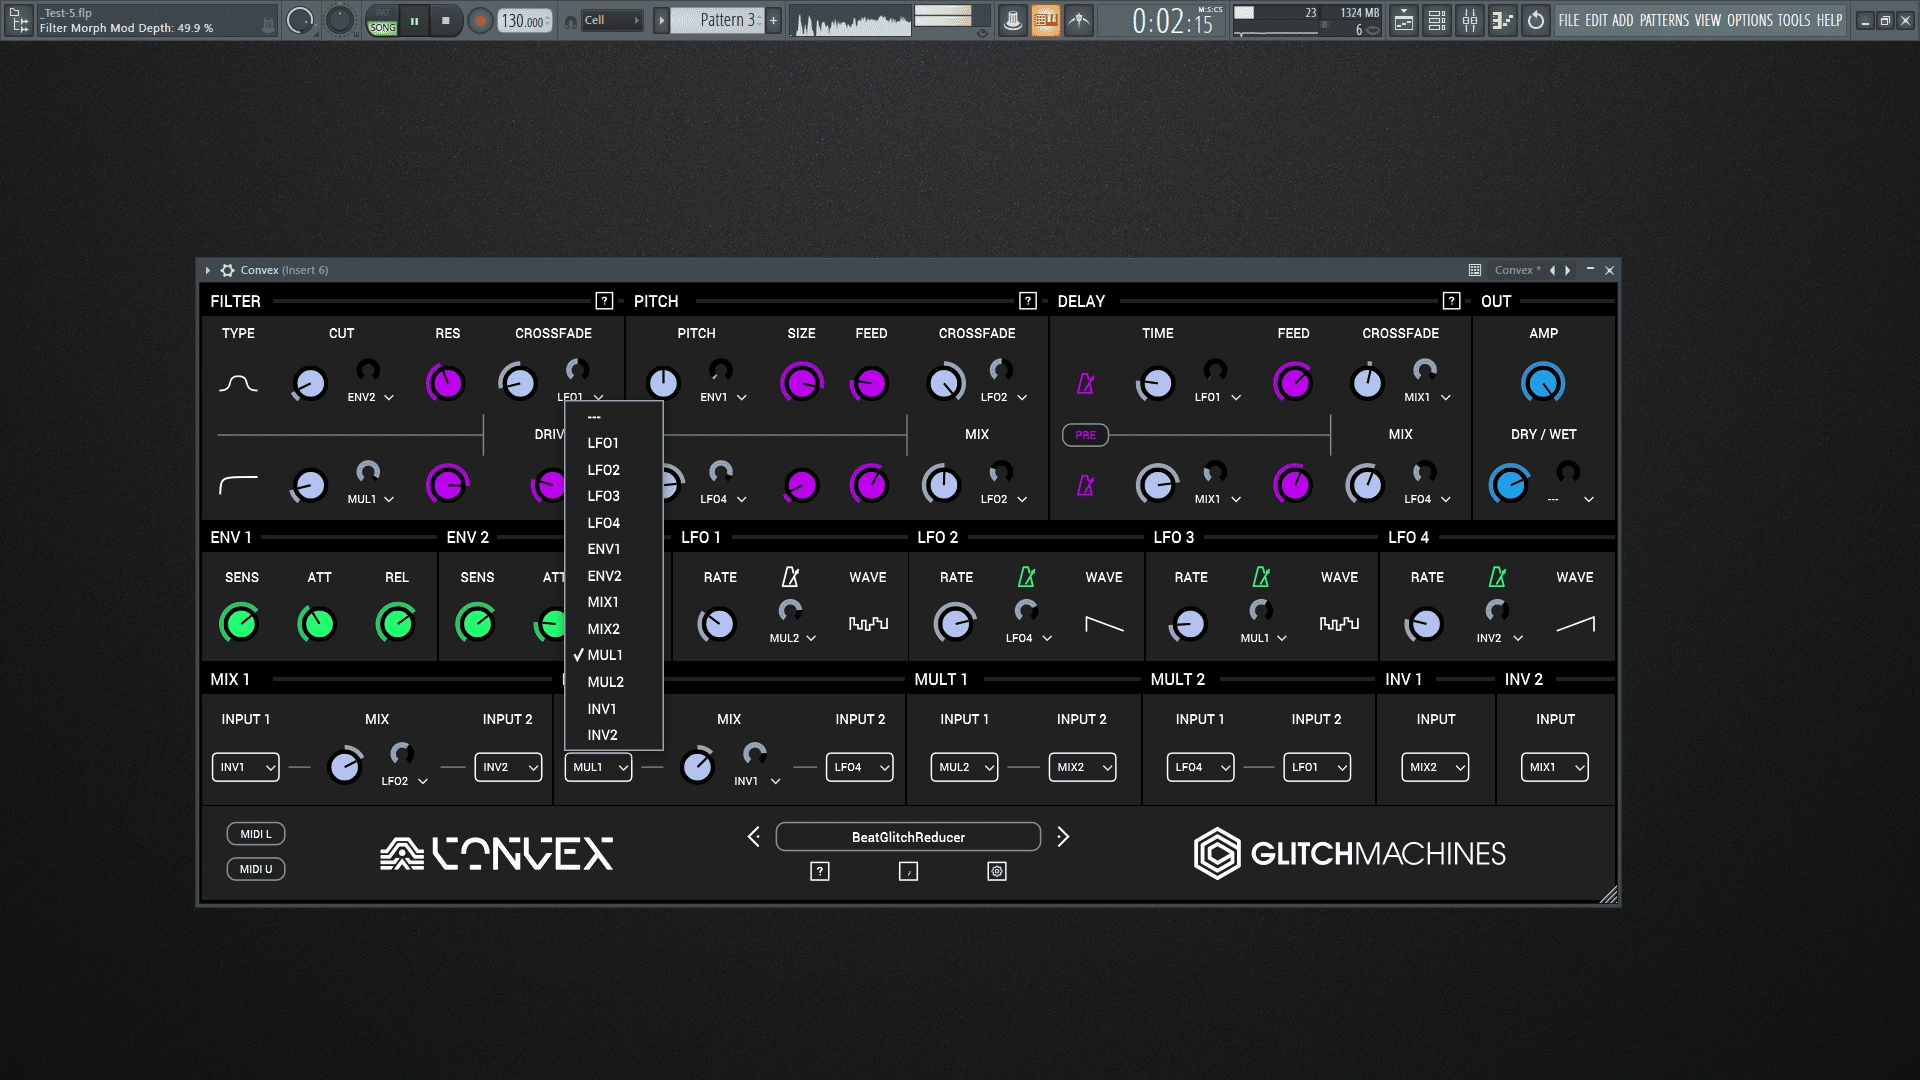Click the MIDI U button
Viewport: 1920px width, 1080px height.
click(256, 869)
